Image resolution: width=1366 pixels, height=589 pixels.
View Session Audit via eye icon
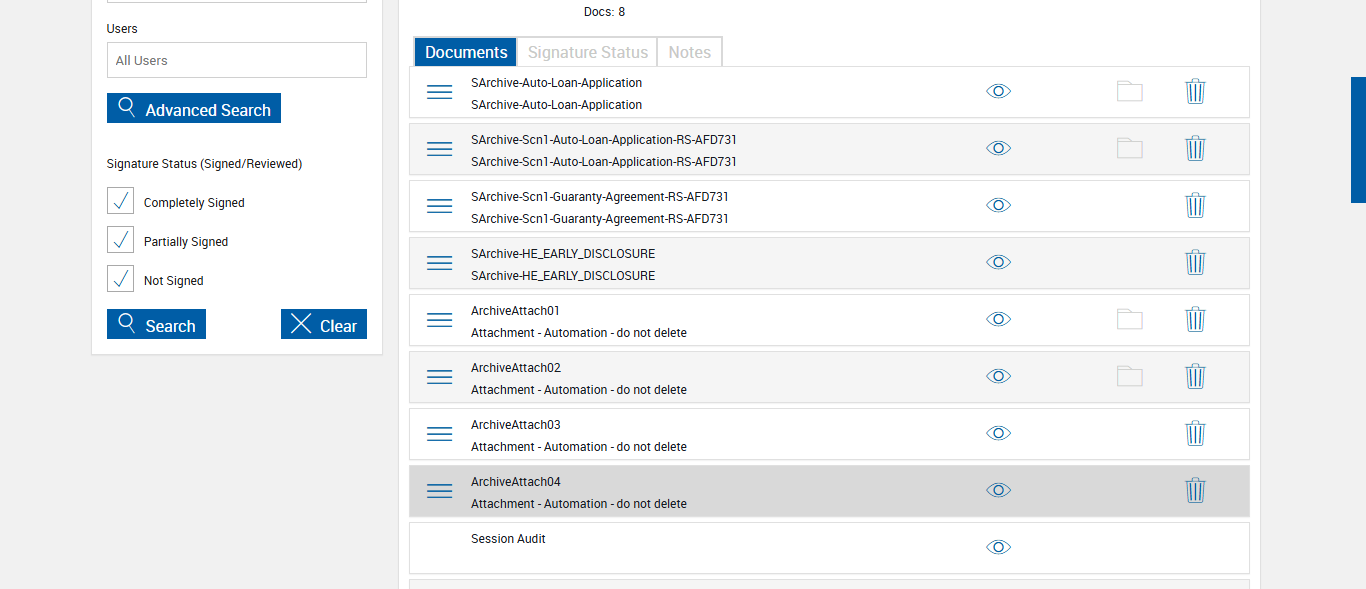[999, 547]
